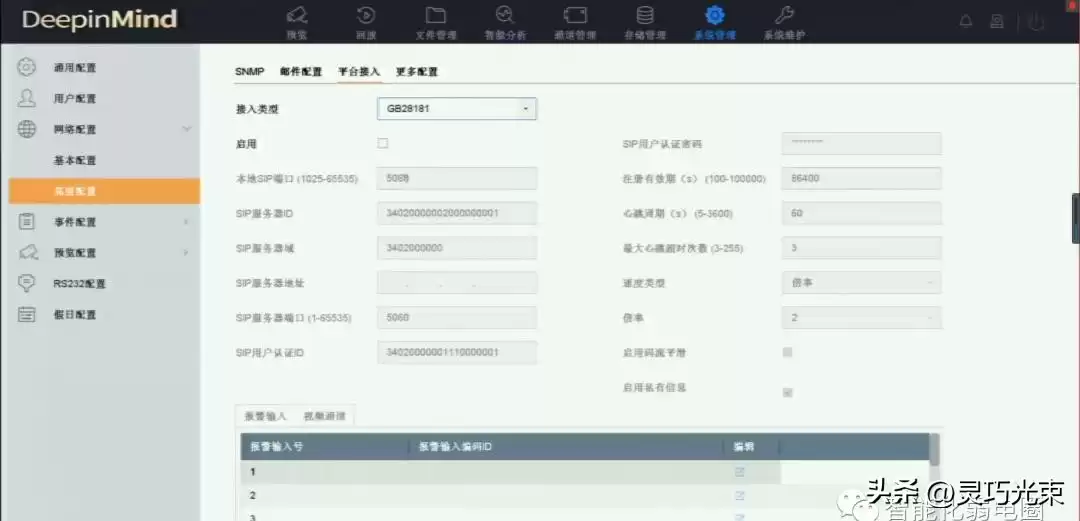Select the 报警输入 alarm input tab
Screen dimensions: 1080x521
266,417
